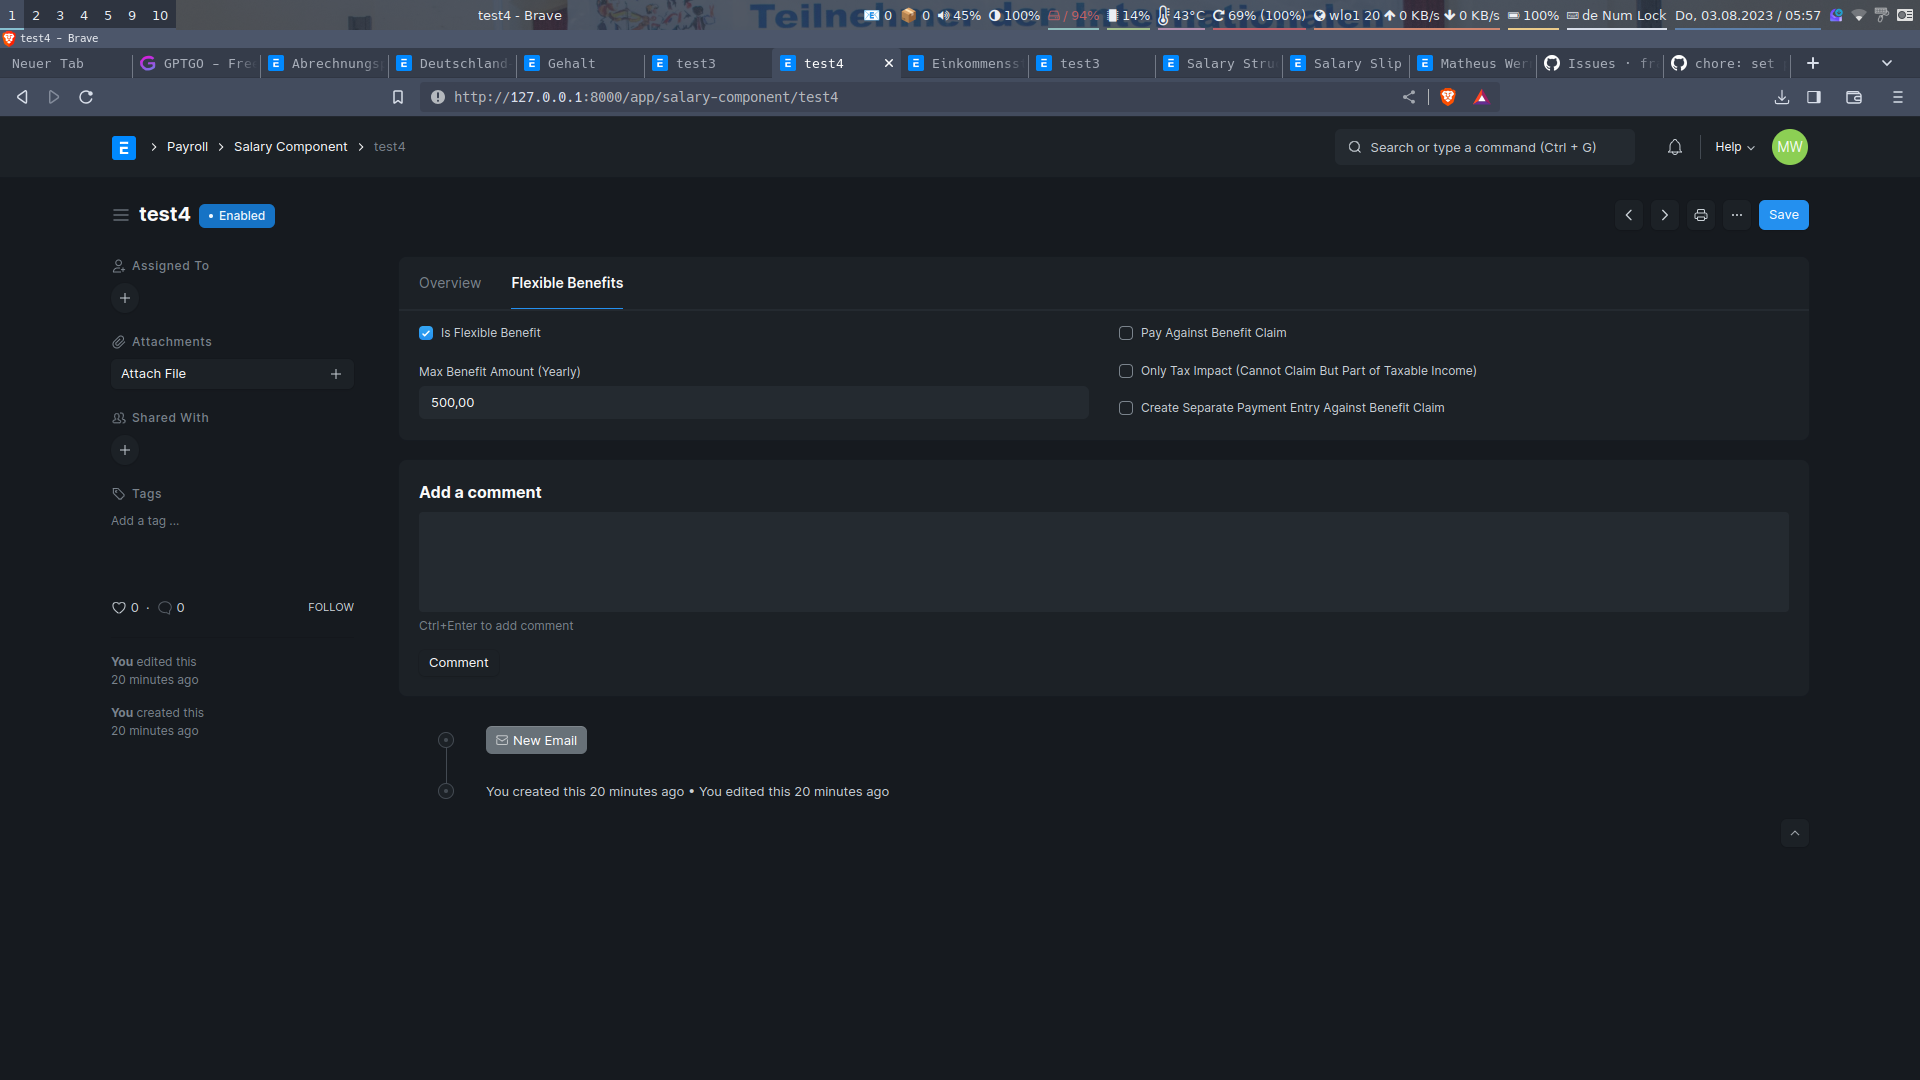Navigate to the previous document with the arrow
Screen dimensions: 1920x1080
tap(1628, 215)
